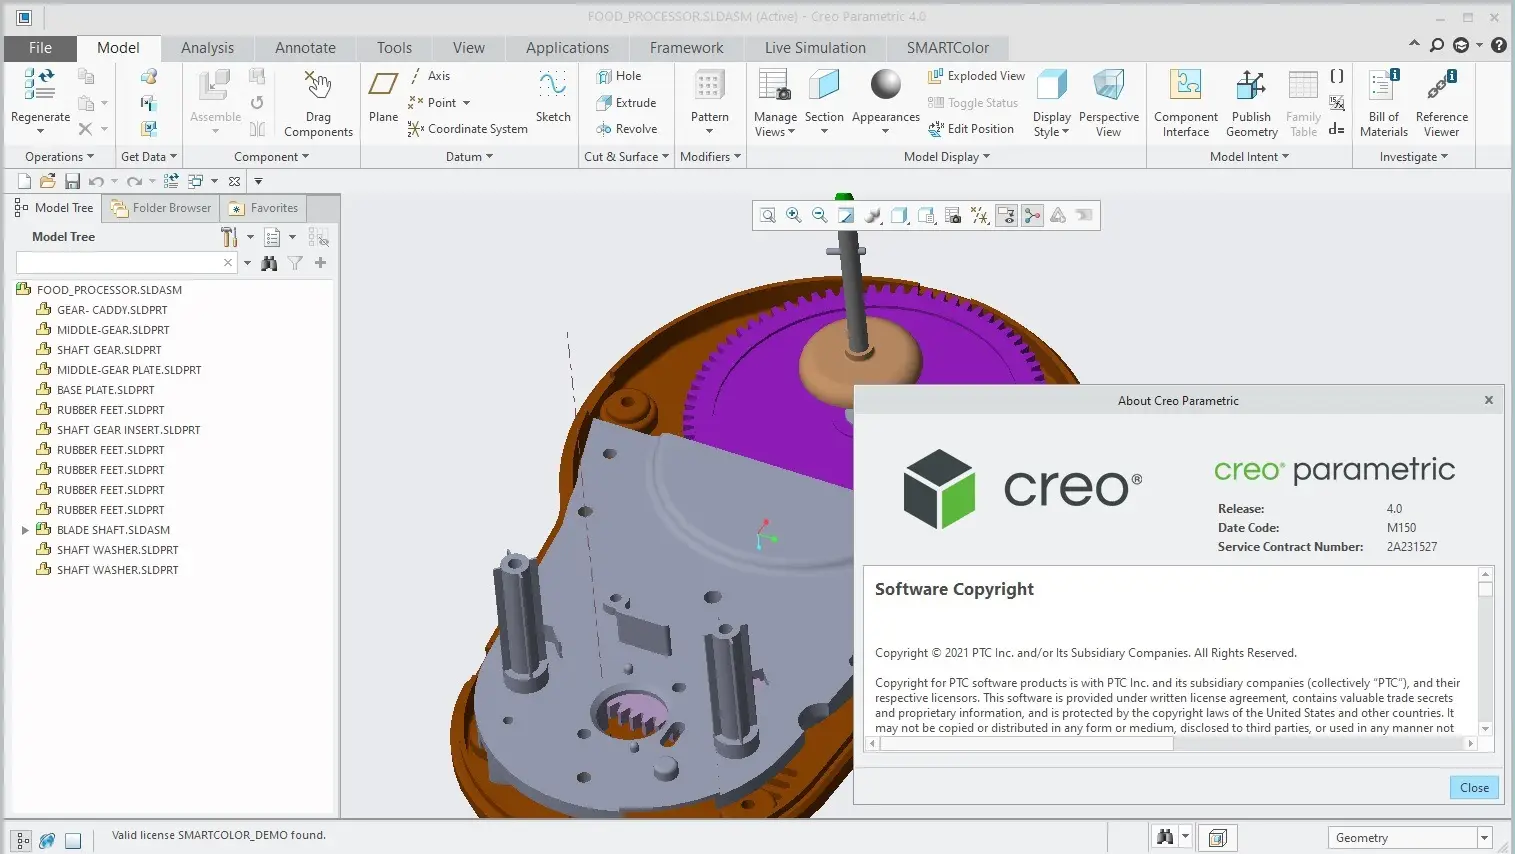The image size is (1515, 854).
Task: Open a file from quick access toolbar
Action: 47,181
